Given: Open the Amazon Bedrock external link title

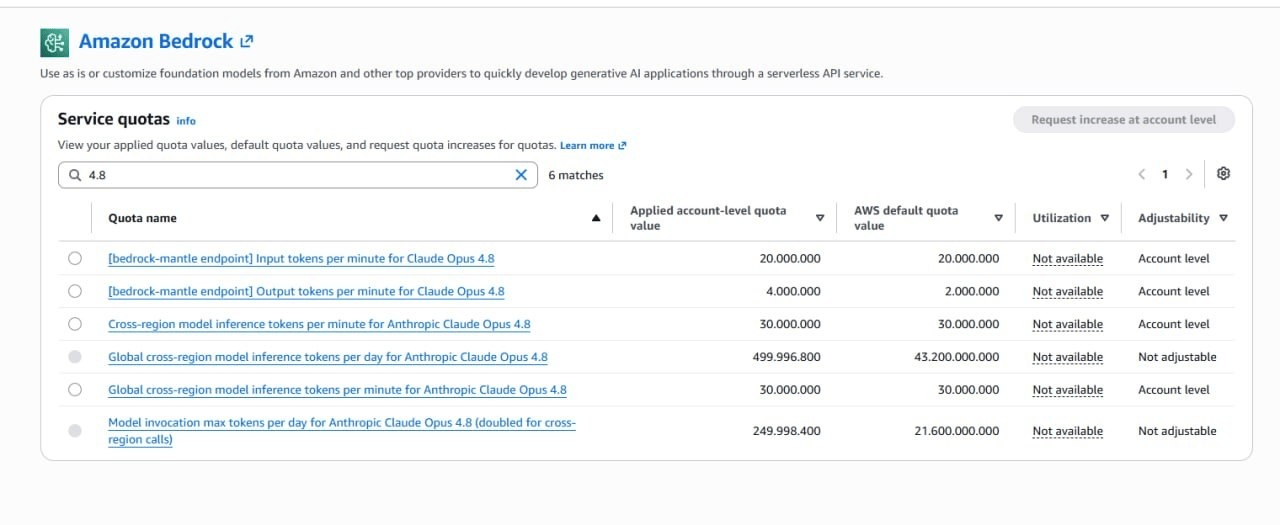Looking at the screenshot, I should (166, 42).
